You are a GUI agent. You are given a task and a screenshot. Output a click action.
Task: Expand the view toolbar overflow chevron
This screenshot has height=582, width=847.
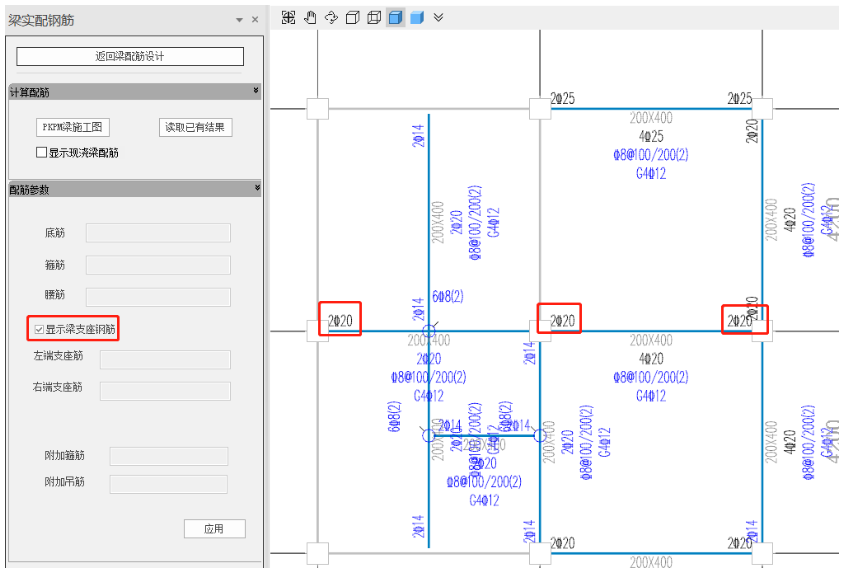pos(439,18)
